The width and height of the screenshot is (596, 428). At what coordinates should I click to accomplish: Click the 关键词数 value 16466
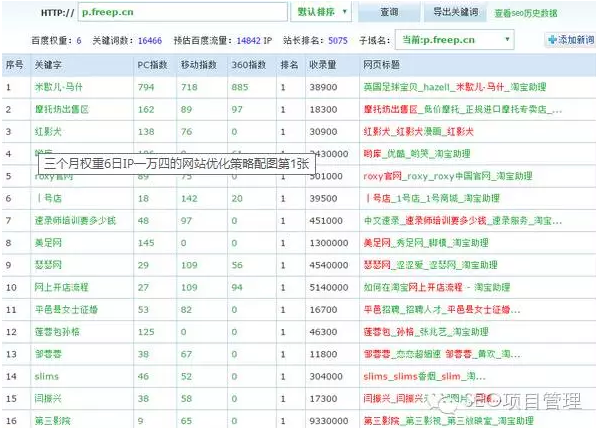click(150, 40)
